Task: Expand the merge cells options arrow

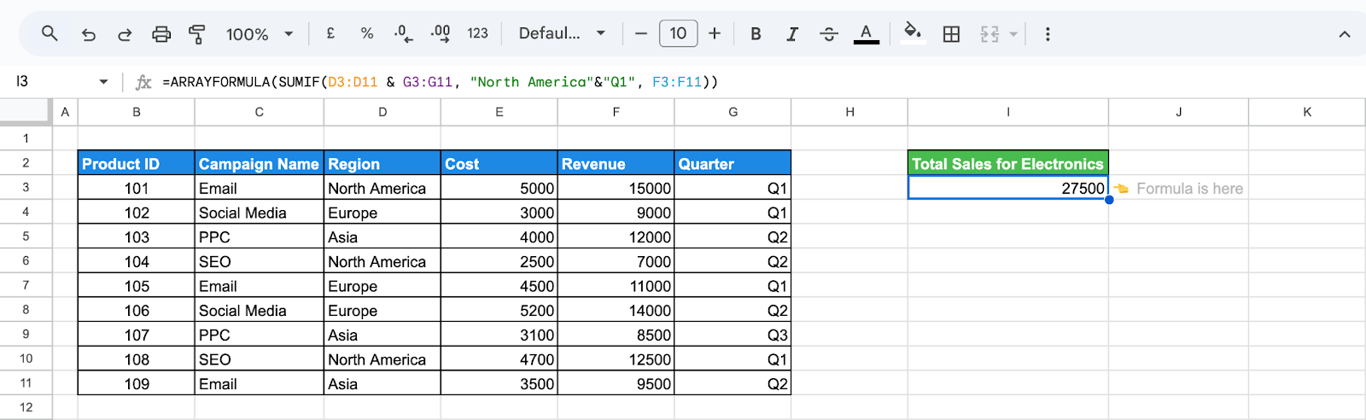Action: tap(1013, 34)
